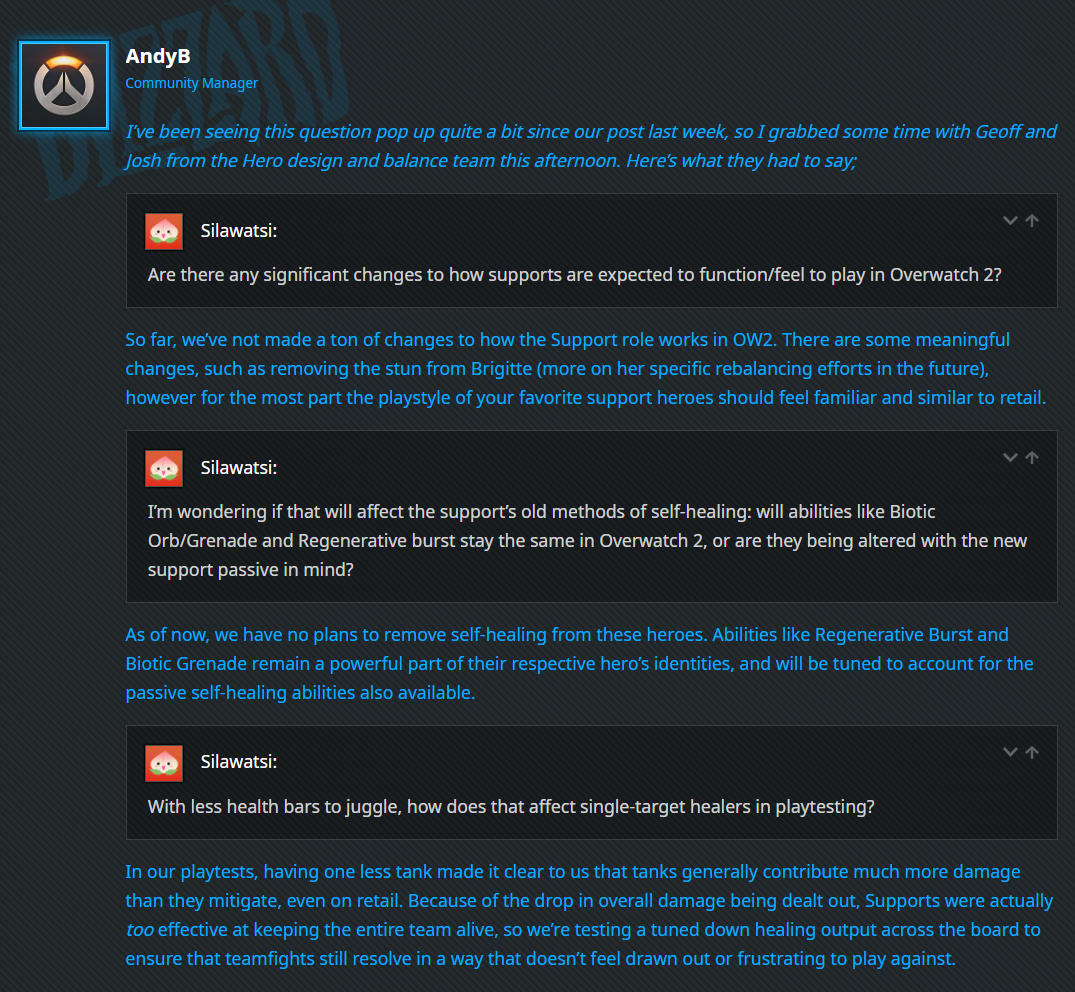Viewport: 1075px width, 992px height.
Task: Go to quoted post about Biotic Orb/Grenade
Action: click(1032, 457)
